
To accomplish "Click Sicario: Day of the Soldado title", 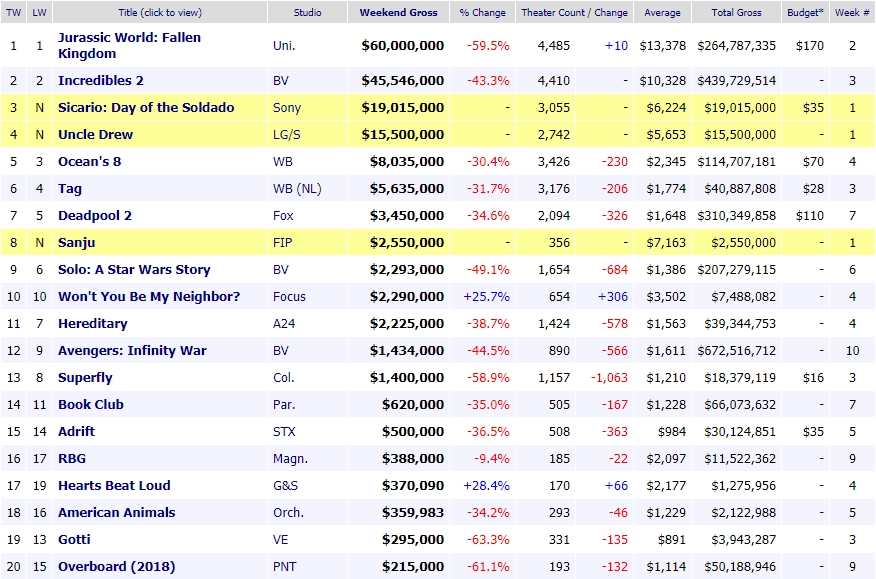I will [x=146, y=107].
